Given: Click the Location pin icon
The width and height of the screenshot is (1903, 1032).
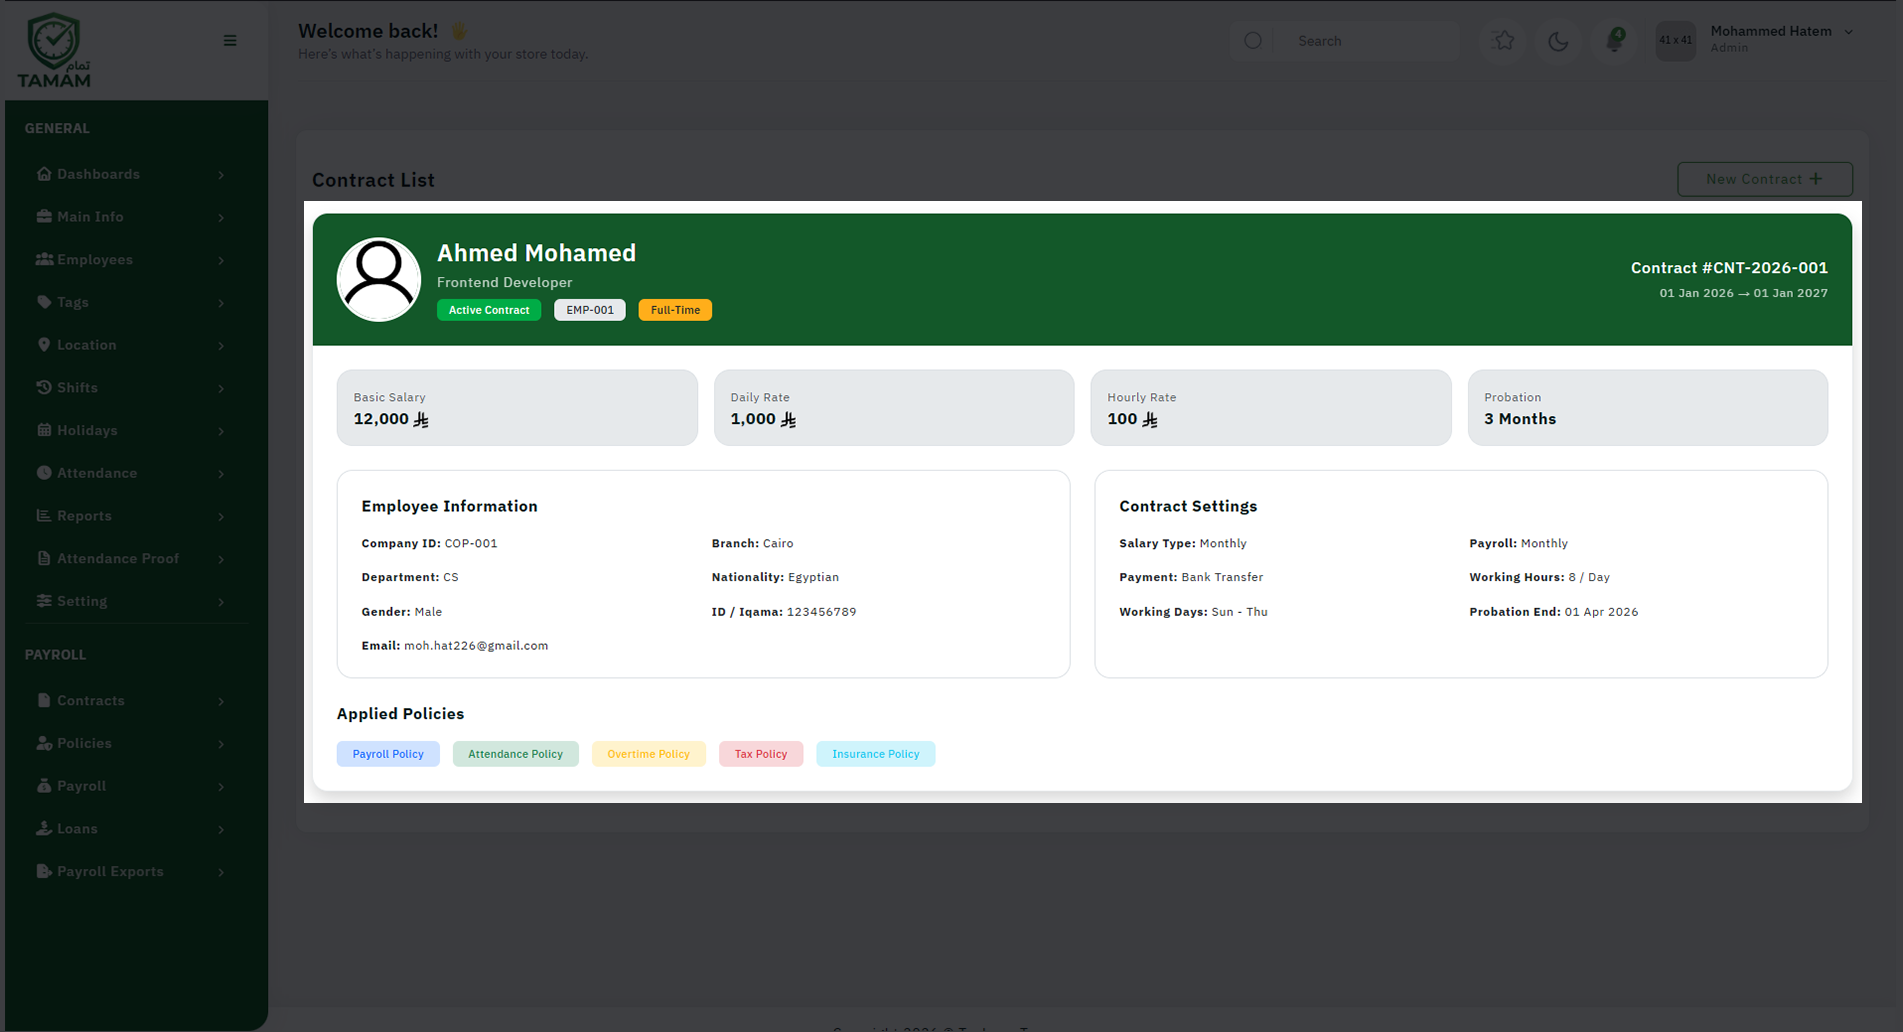Looking at the screenshot, I should click(x=44, y=344).
